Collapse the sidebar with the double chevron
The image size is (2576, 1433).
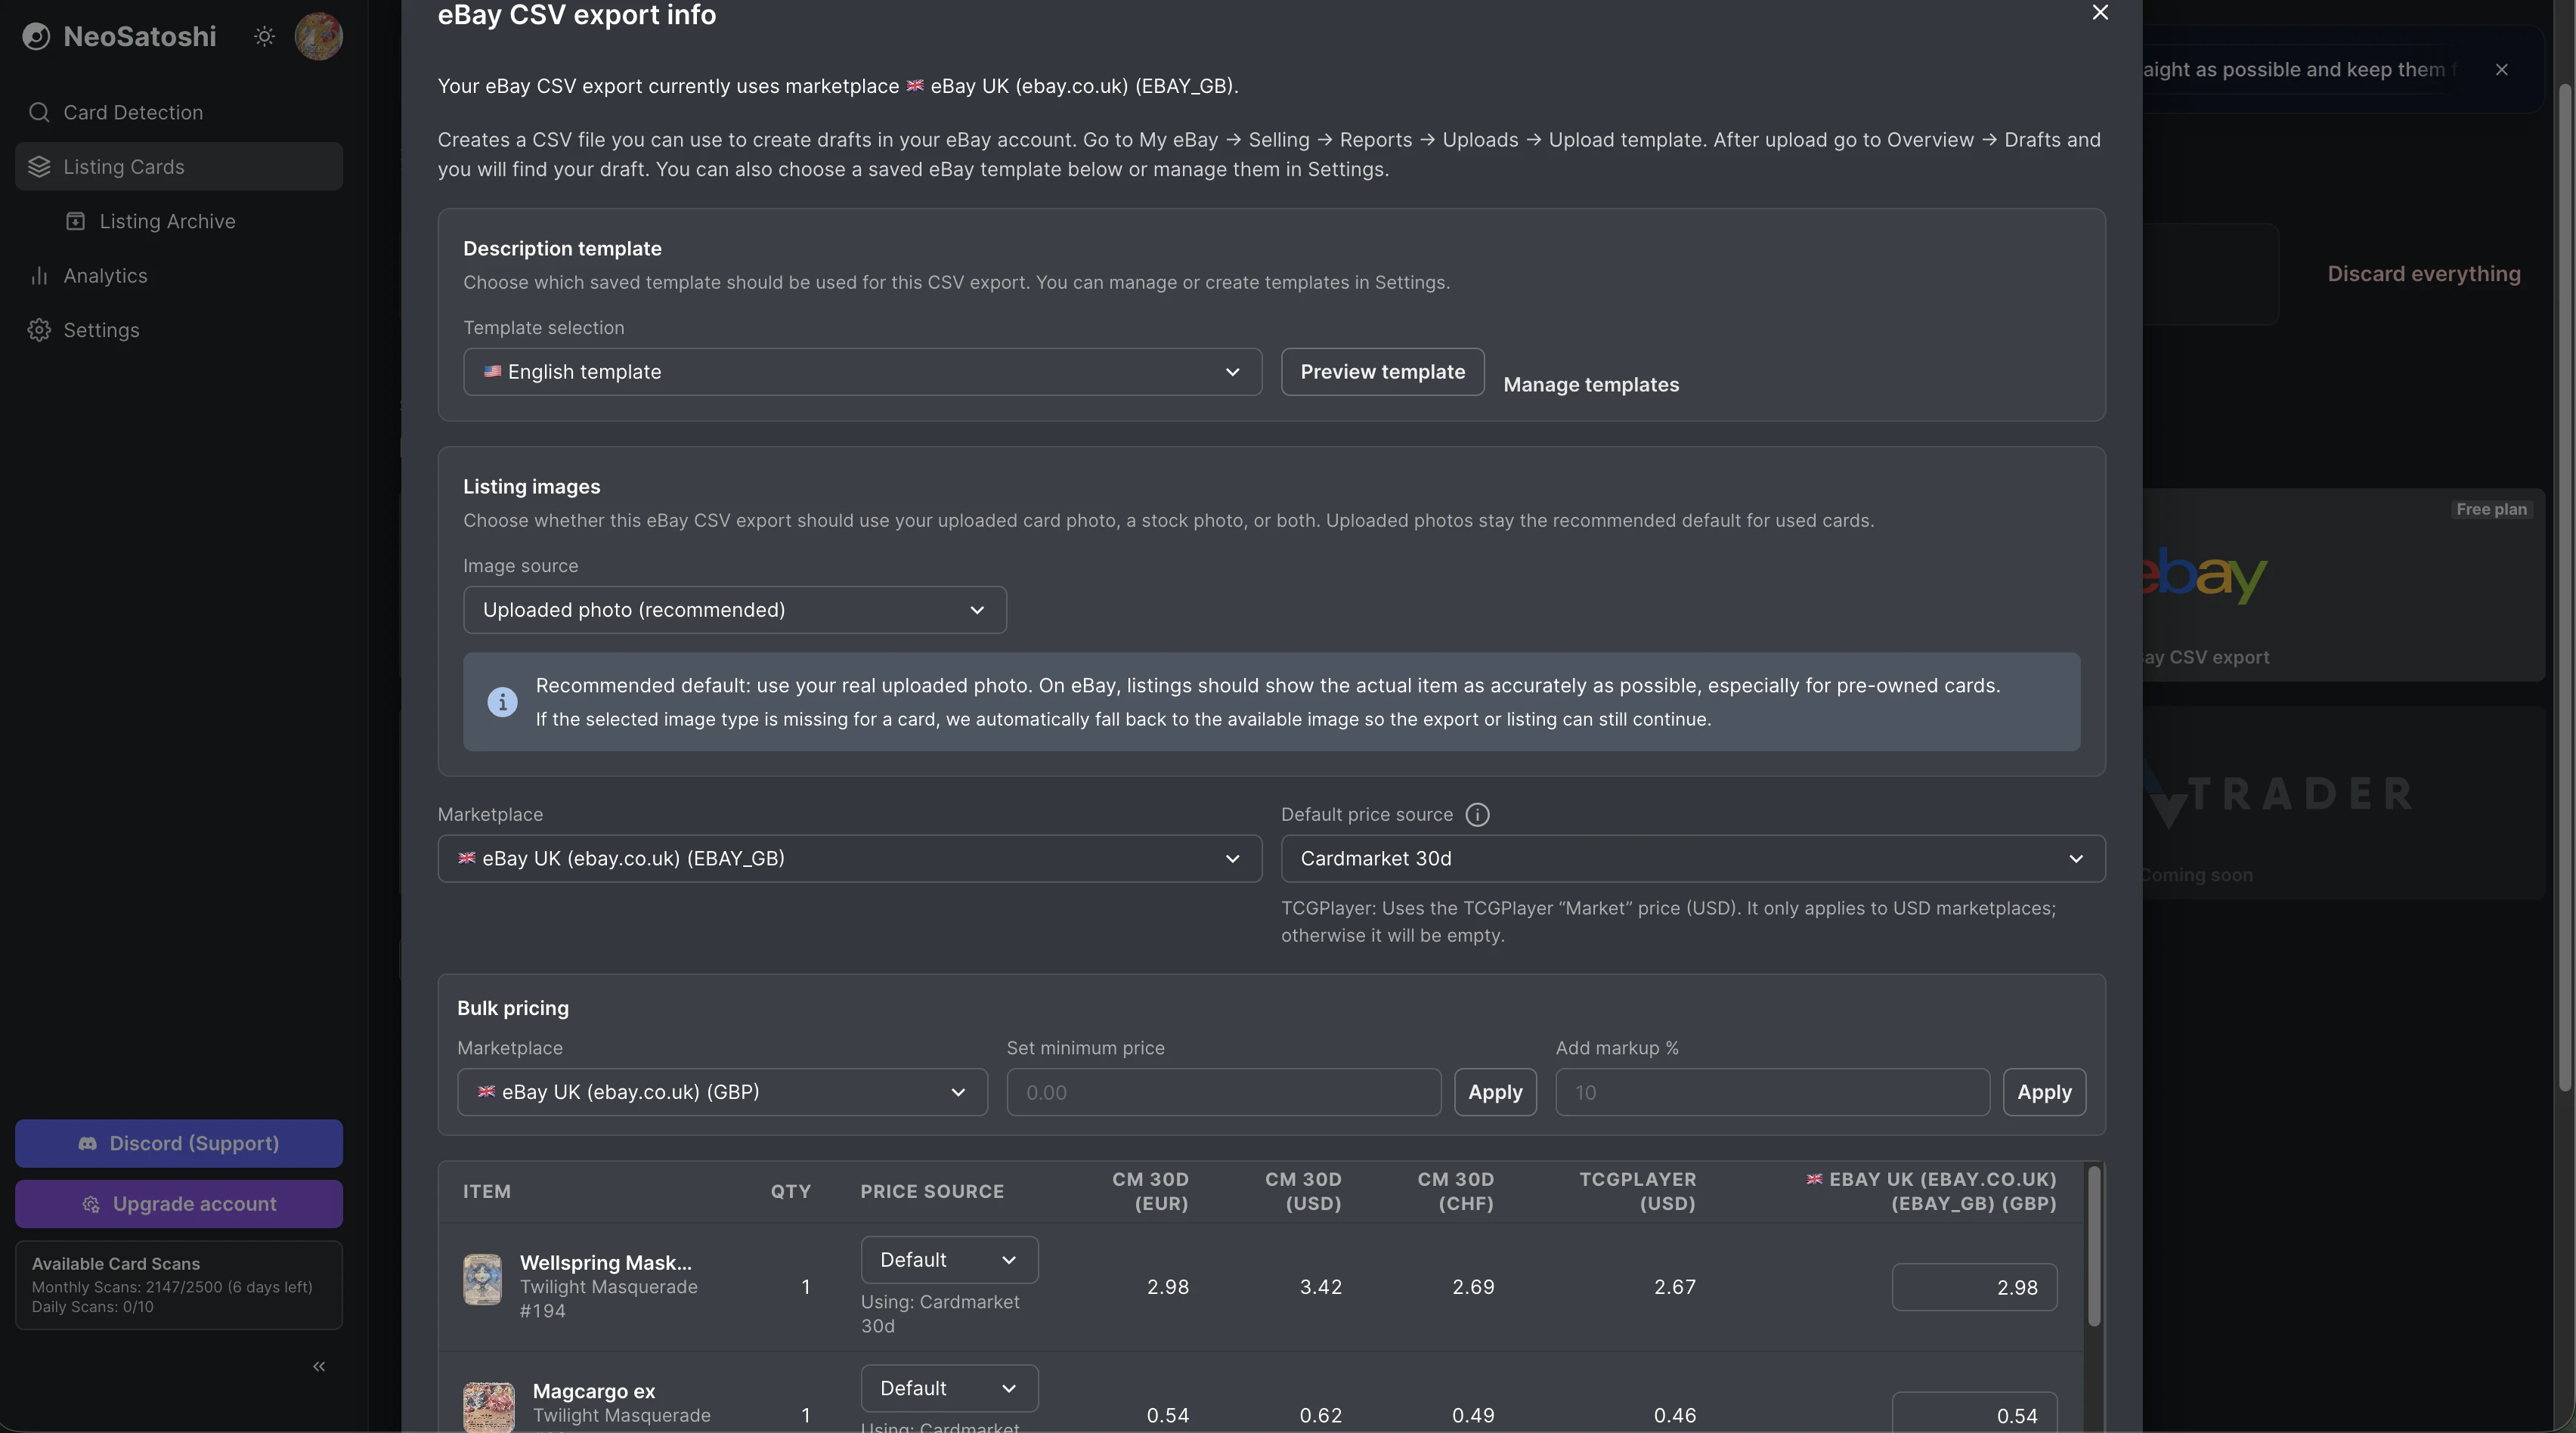(319, 1366)
